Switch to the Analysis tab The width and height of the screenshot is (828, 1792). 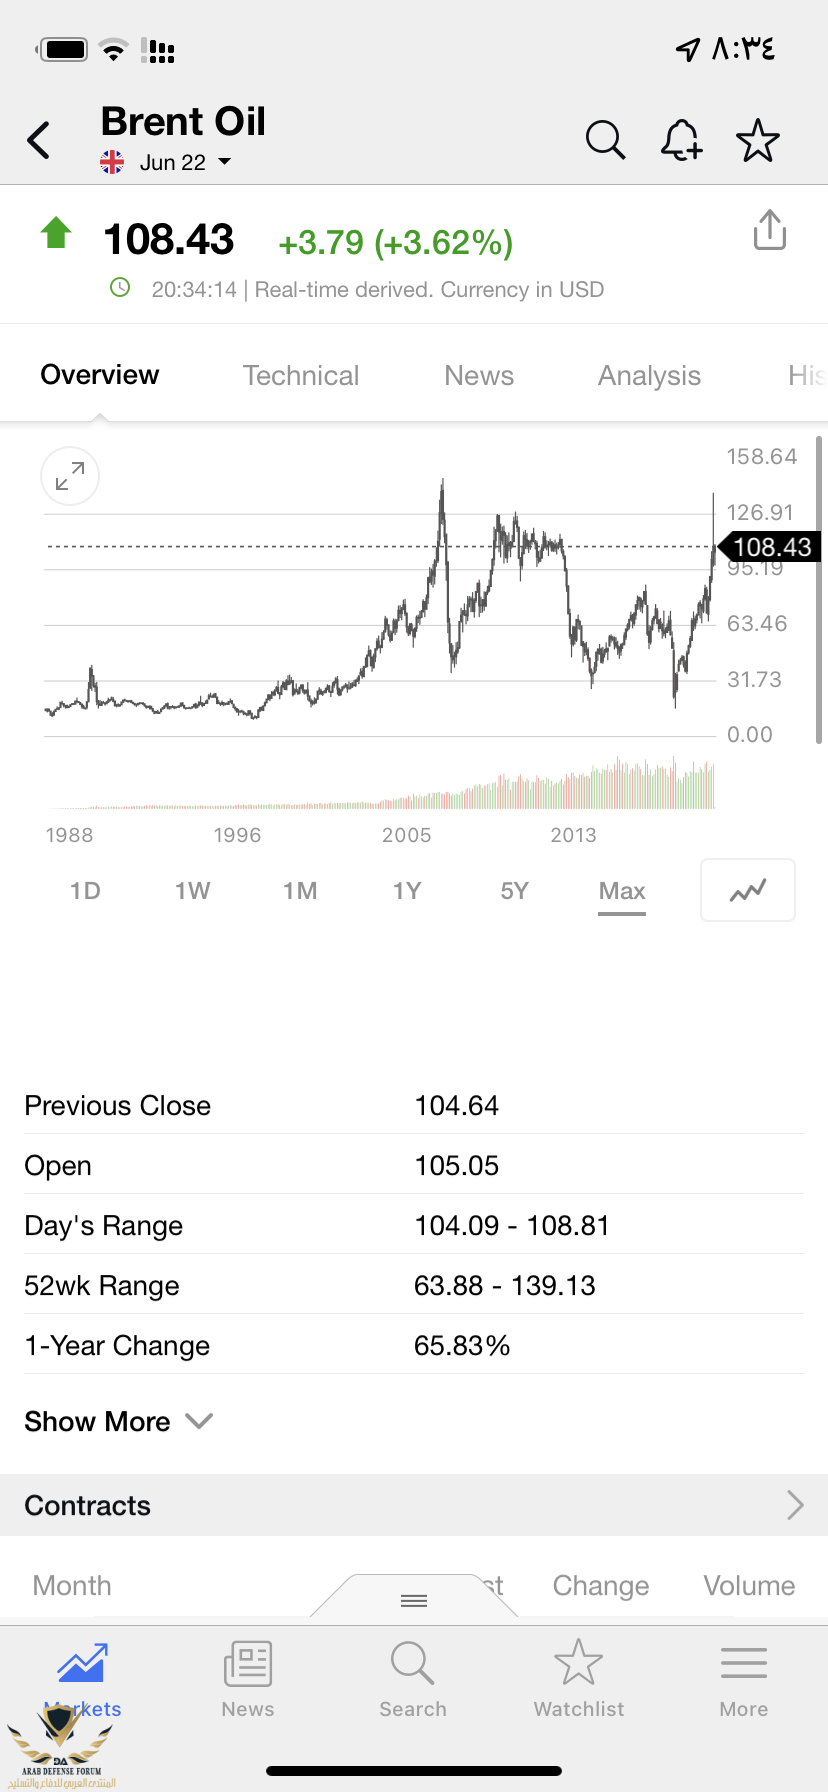pyautogui.click(x=649, y=375)
